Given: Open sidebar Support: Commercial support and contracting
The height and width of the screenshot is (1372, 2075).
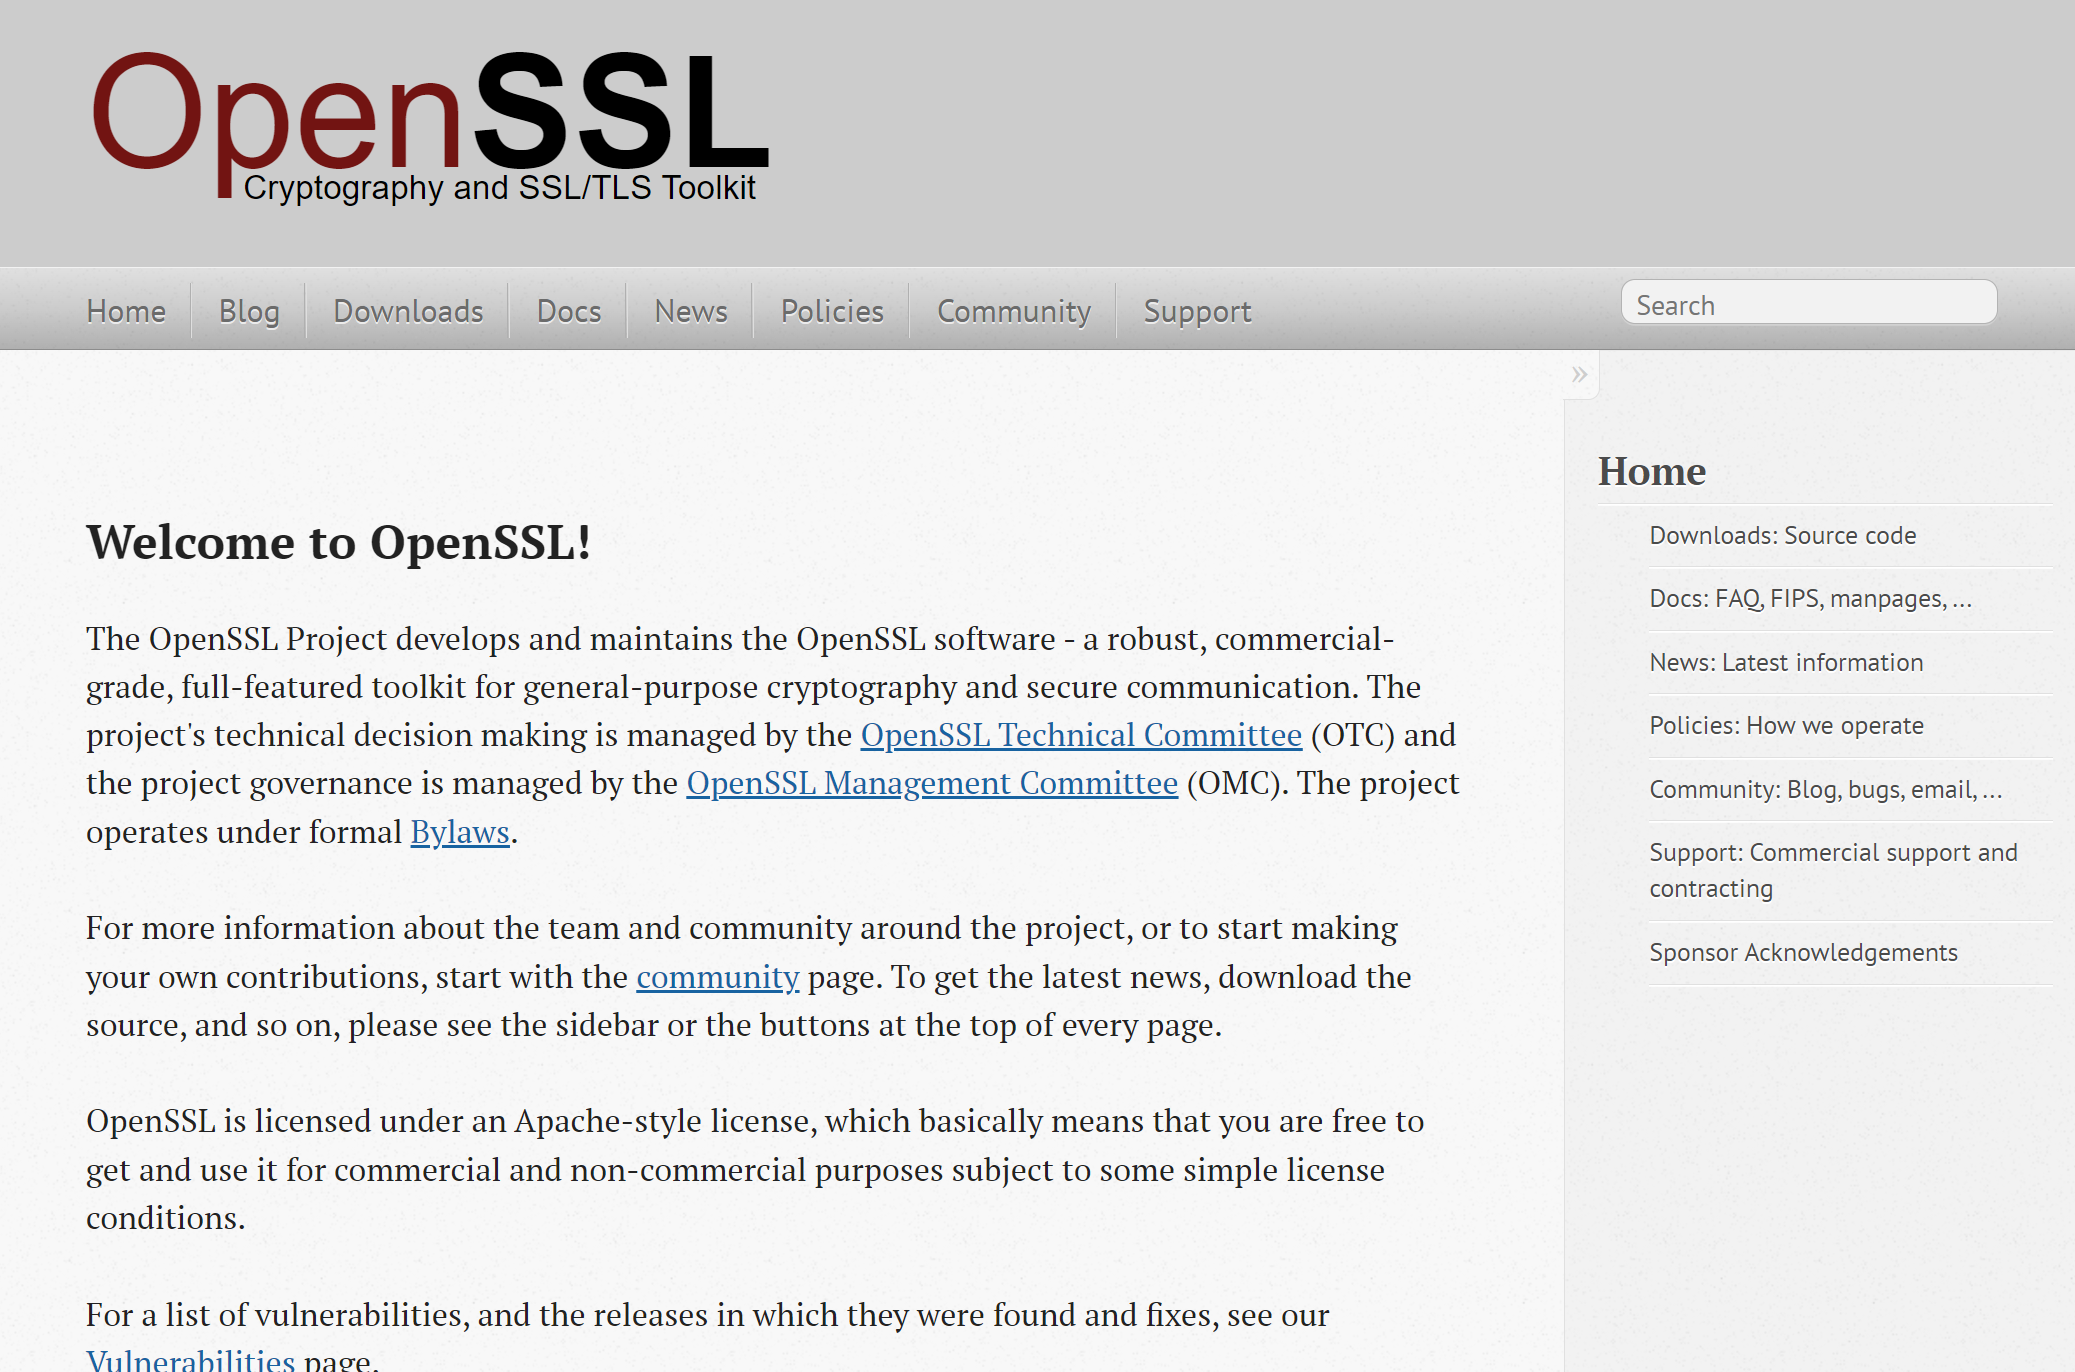Looking at the screenshot, I should (x=1832, y=870).
